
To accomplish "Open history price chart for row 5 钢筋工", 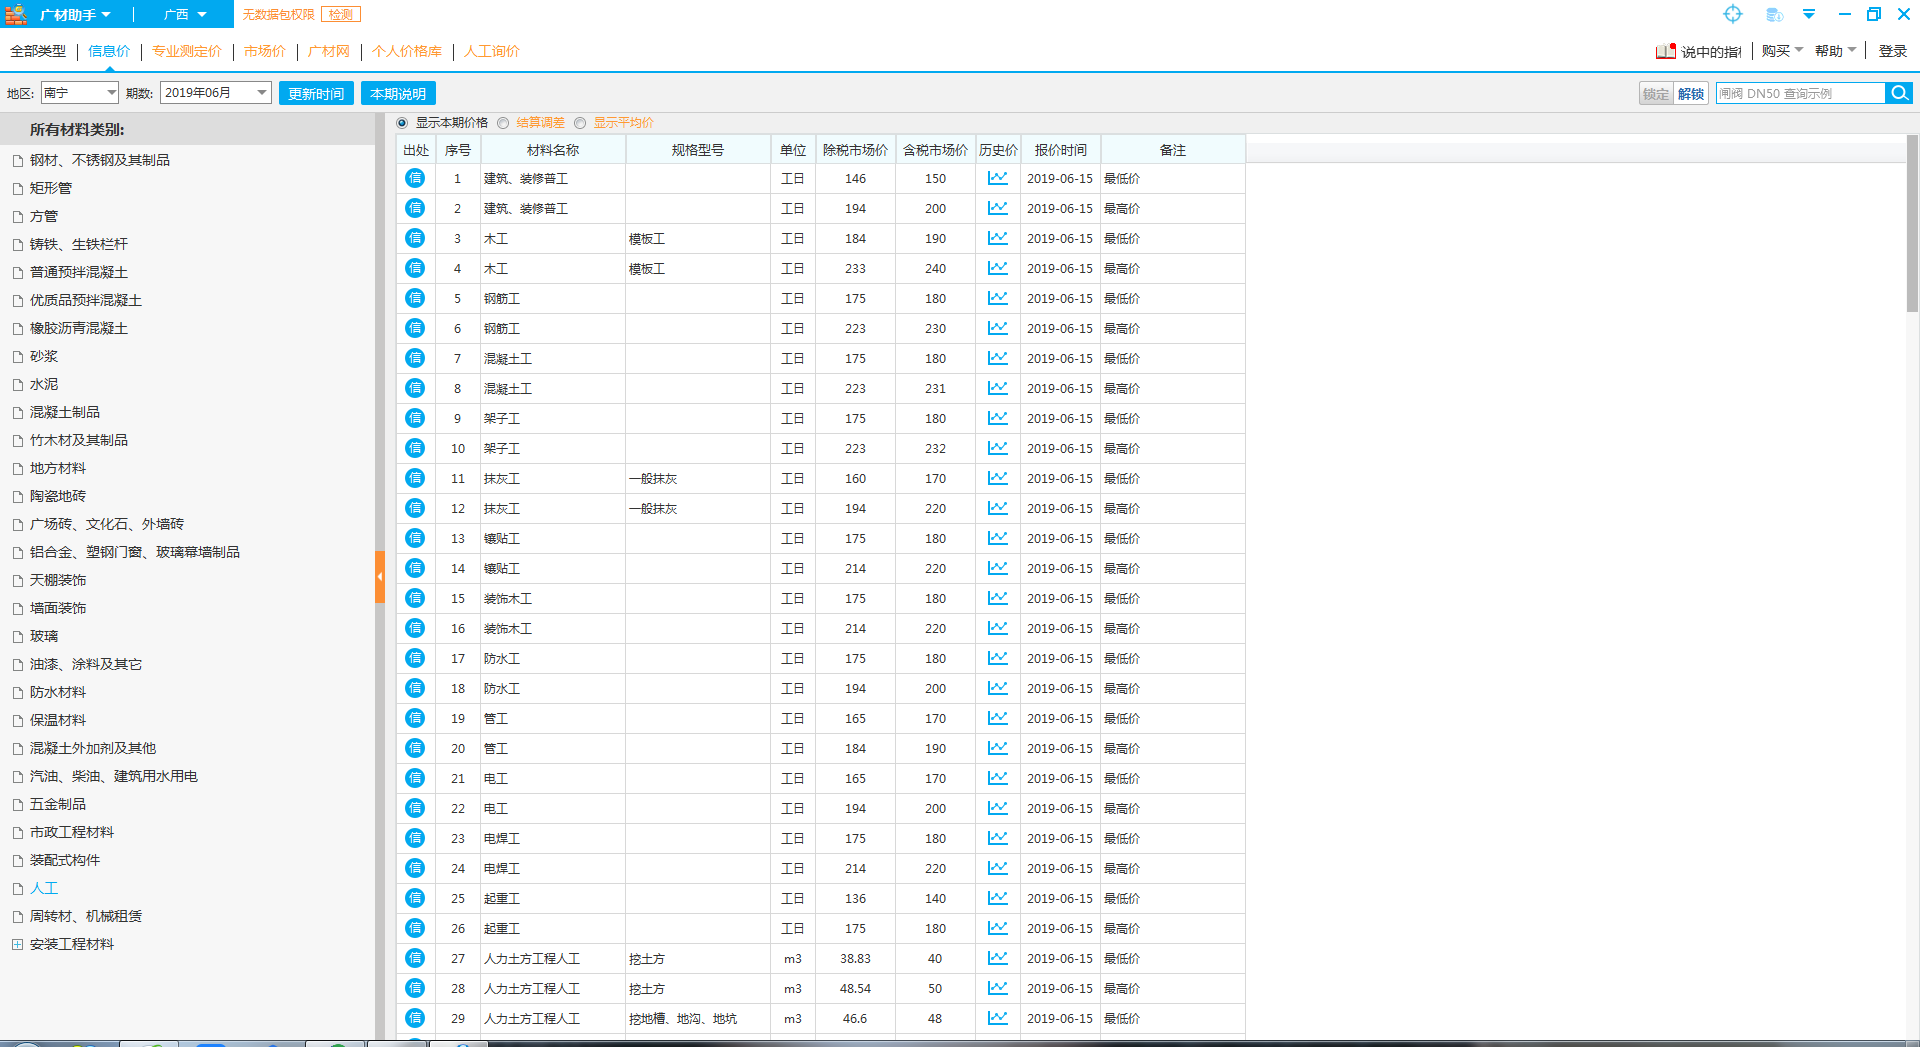I will [x=997, y=298].
